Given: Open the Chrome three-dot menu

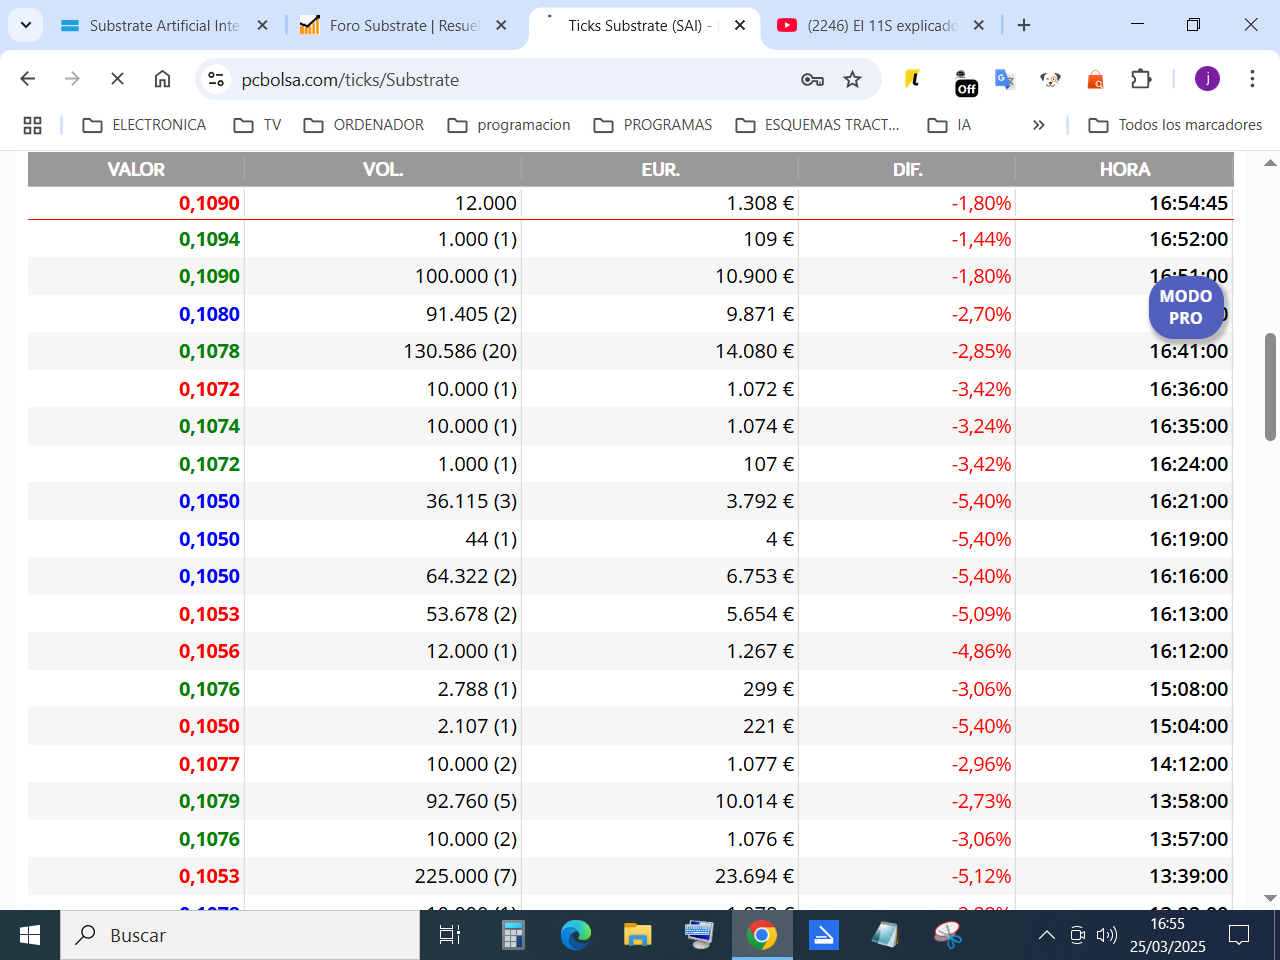Looking at the screenshot, I should point(1252,79).
